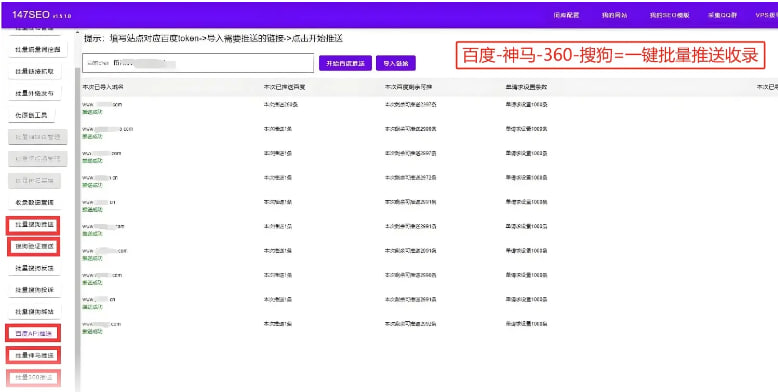Viewport: 778px width, 392px height.
Task: Open the first top navigation item ending in 配置
Action: 566,15
